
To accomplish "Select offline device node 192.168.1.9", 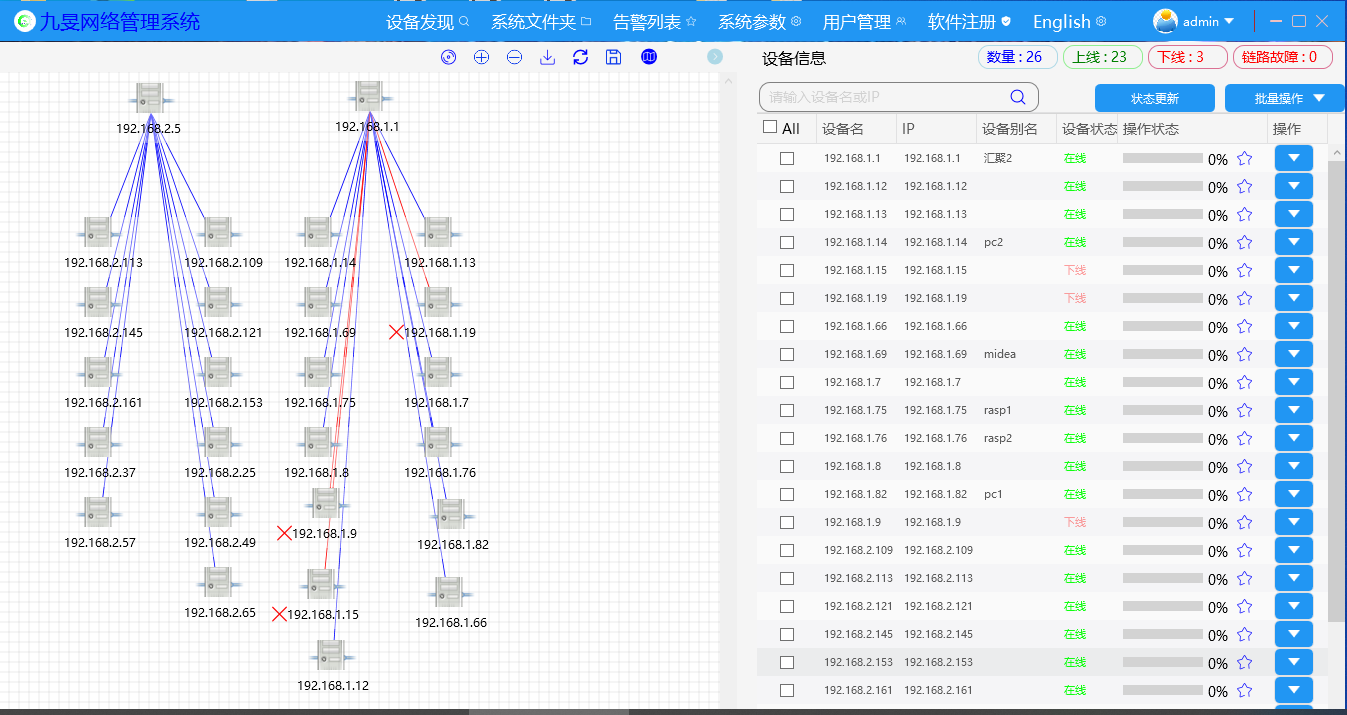I will [x=325, y=504].
